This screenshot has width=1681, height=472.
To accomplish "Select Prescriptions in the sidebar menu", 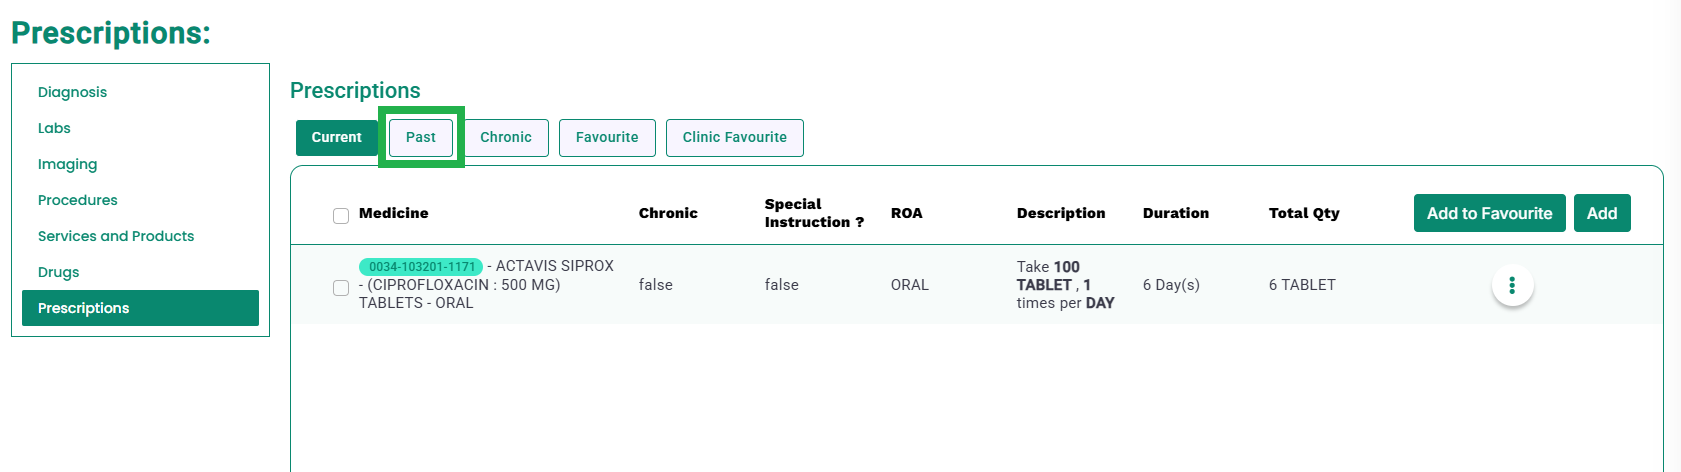I will pos(140,308).
